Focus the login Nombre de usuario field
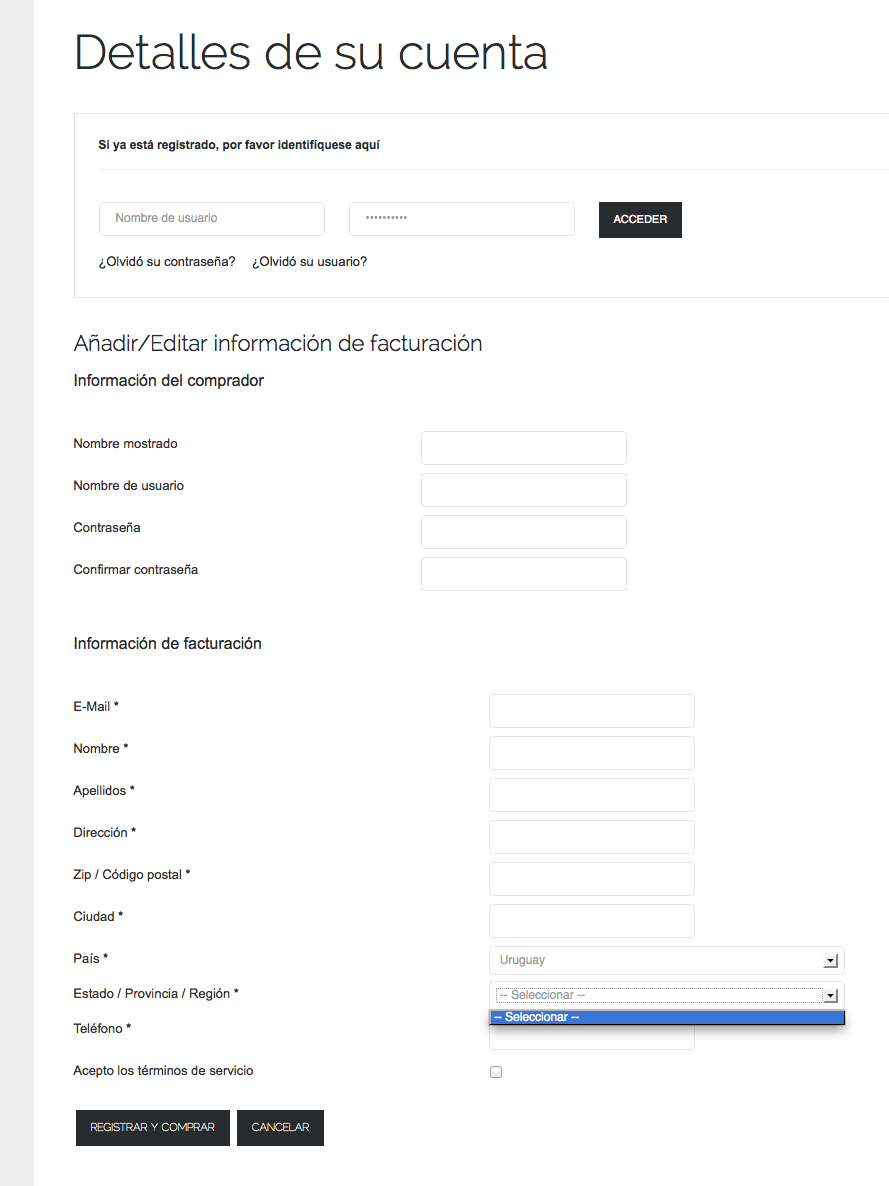The image size is (889, 1186). (x=212, y=219)
